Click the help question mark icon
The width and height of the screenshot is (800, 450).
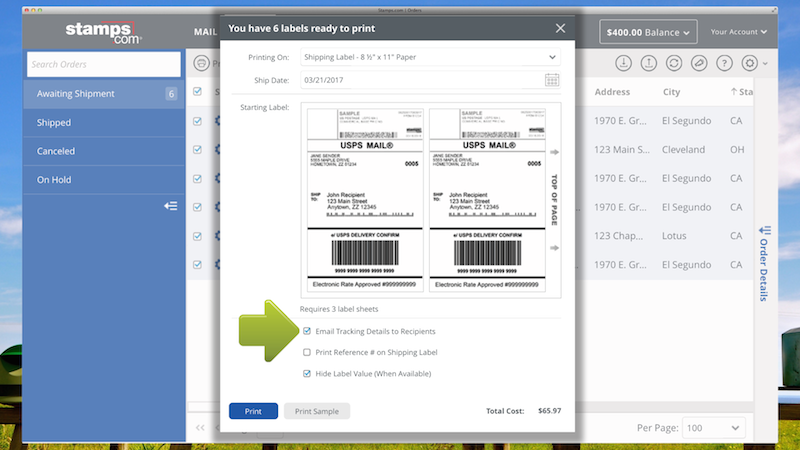(x=725, y=63)
